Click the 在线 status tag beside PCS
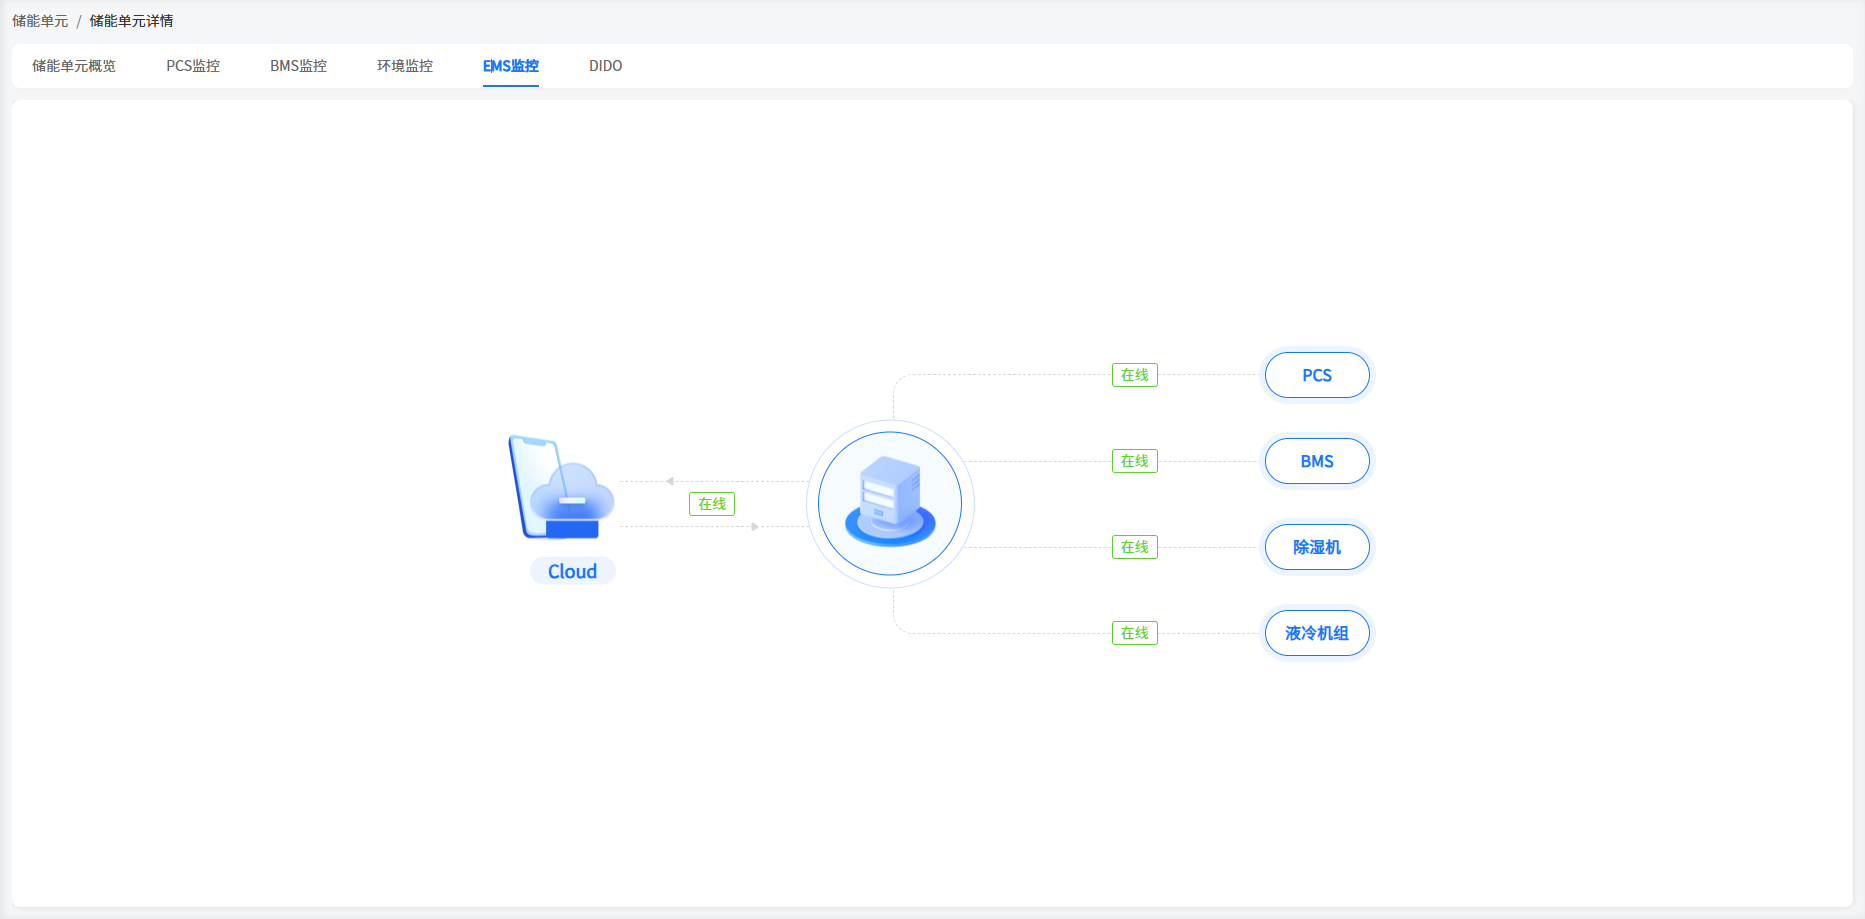 pos(1134,375)
